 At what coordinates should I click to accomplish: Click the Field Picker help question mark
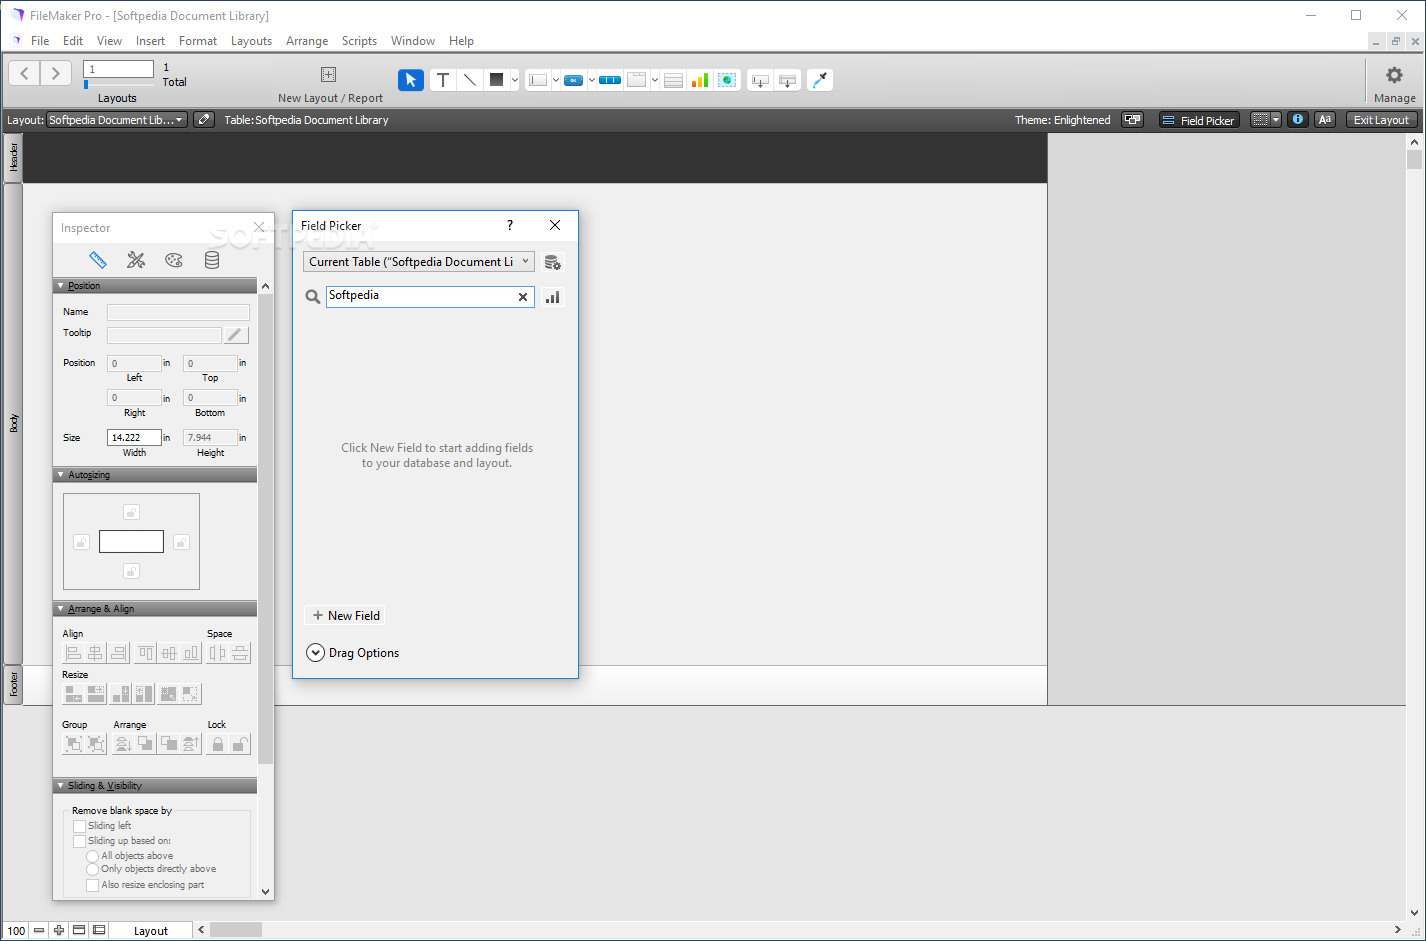coord(510,225)
